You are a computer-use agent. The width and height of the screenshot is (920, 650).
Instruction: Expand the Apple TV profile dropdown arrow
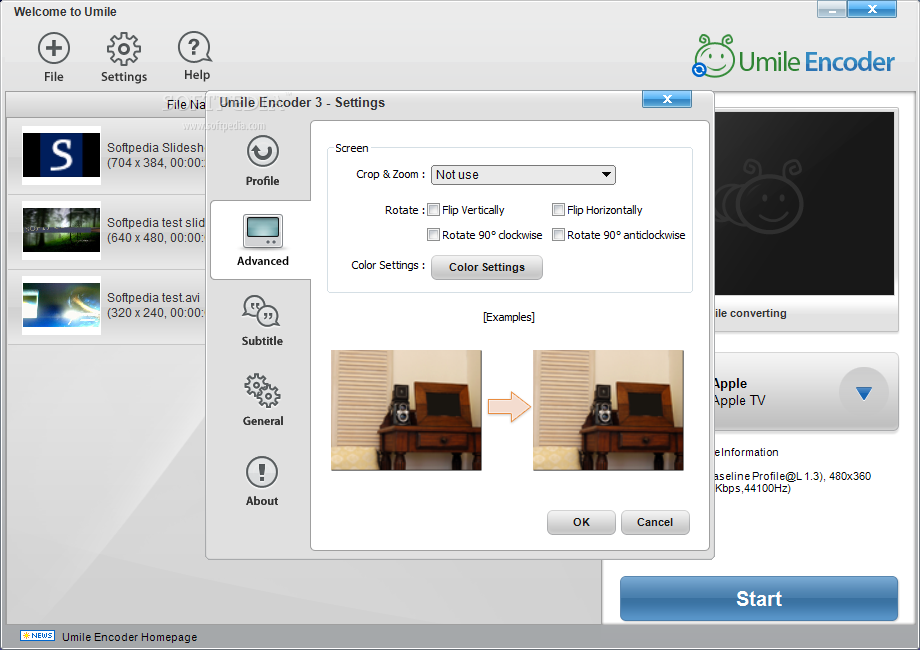point(864,392)
